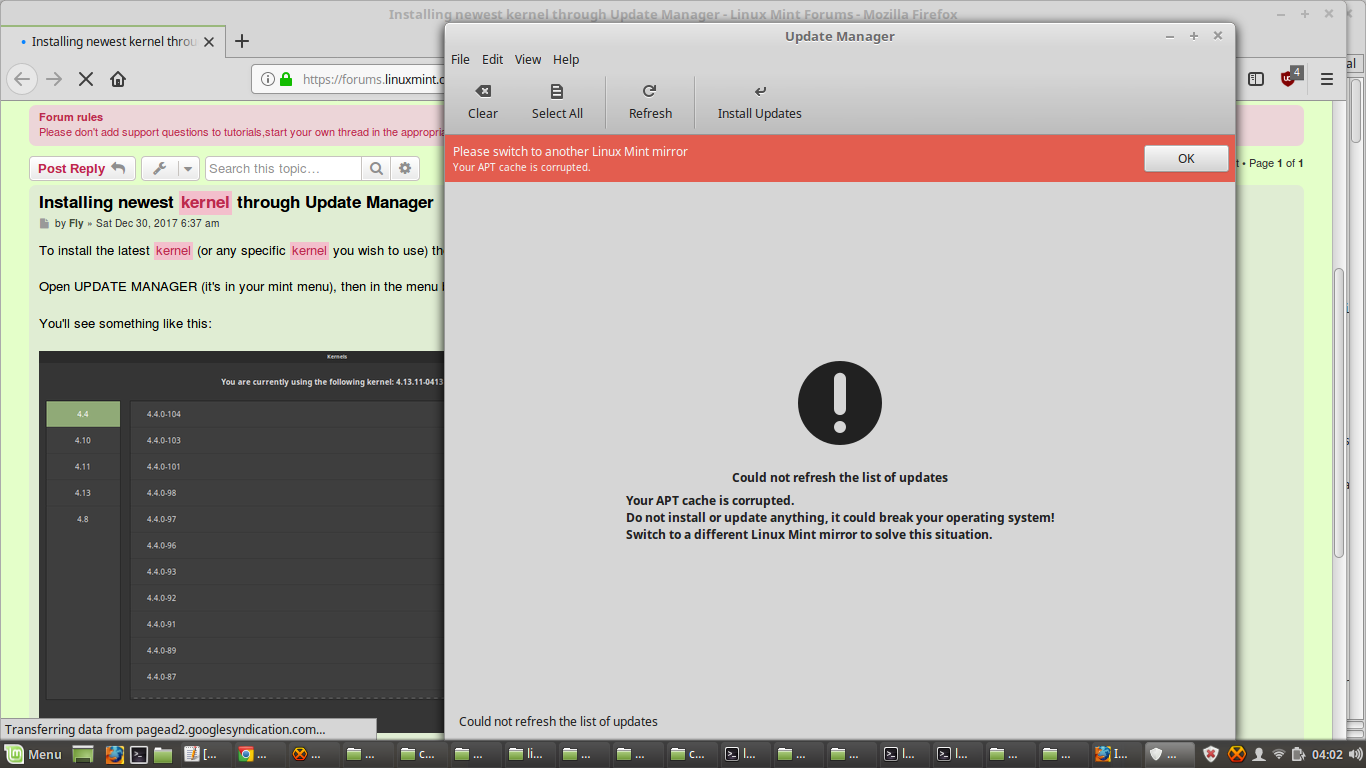
Task: Click the Firefox page vertical scrollbar
Action: (1340, 415)
